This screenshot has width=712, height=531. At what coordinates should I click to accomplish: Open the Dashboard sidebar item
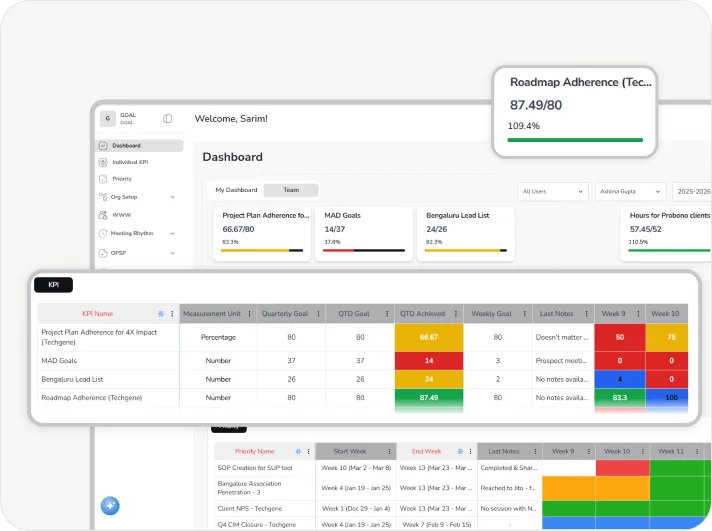point(140,145)
